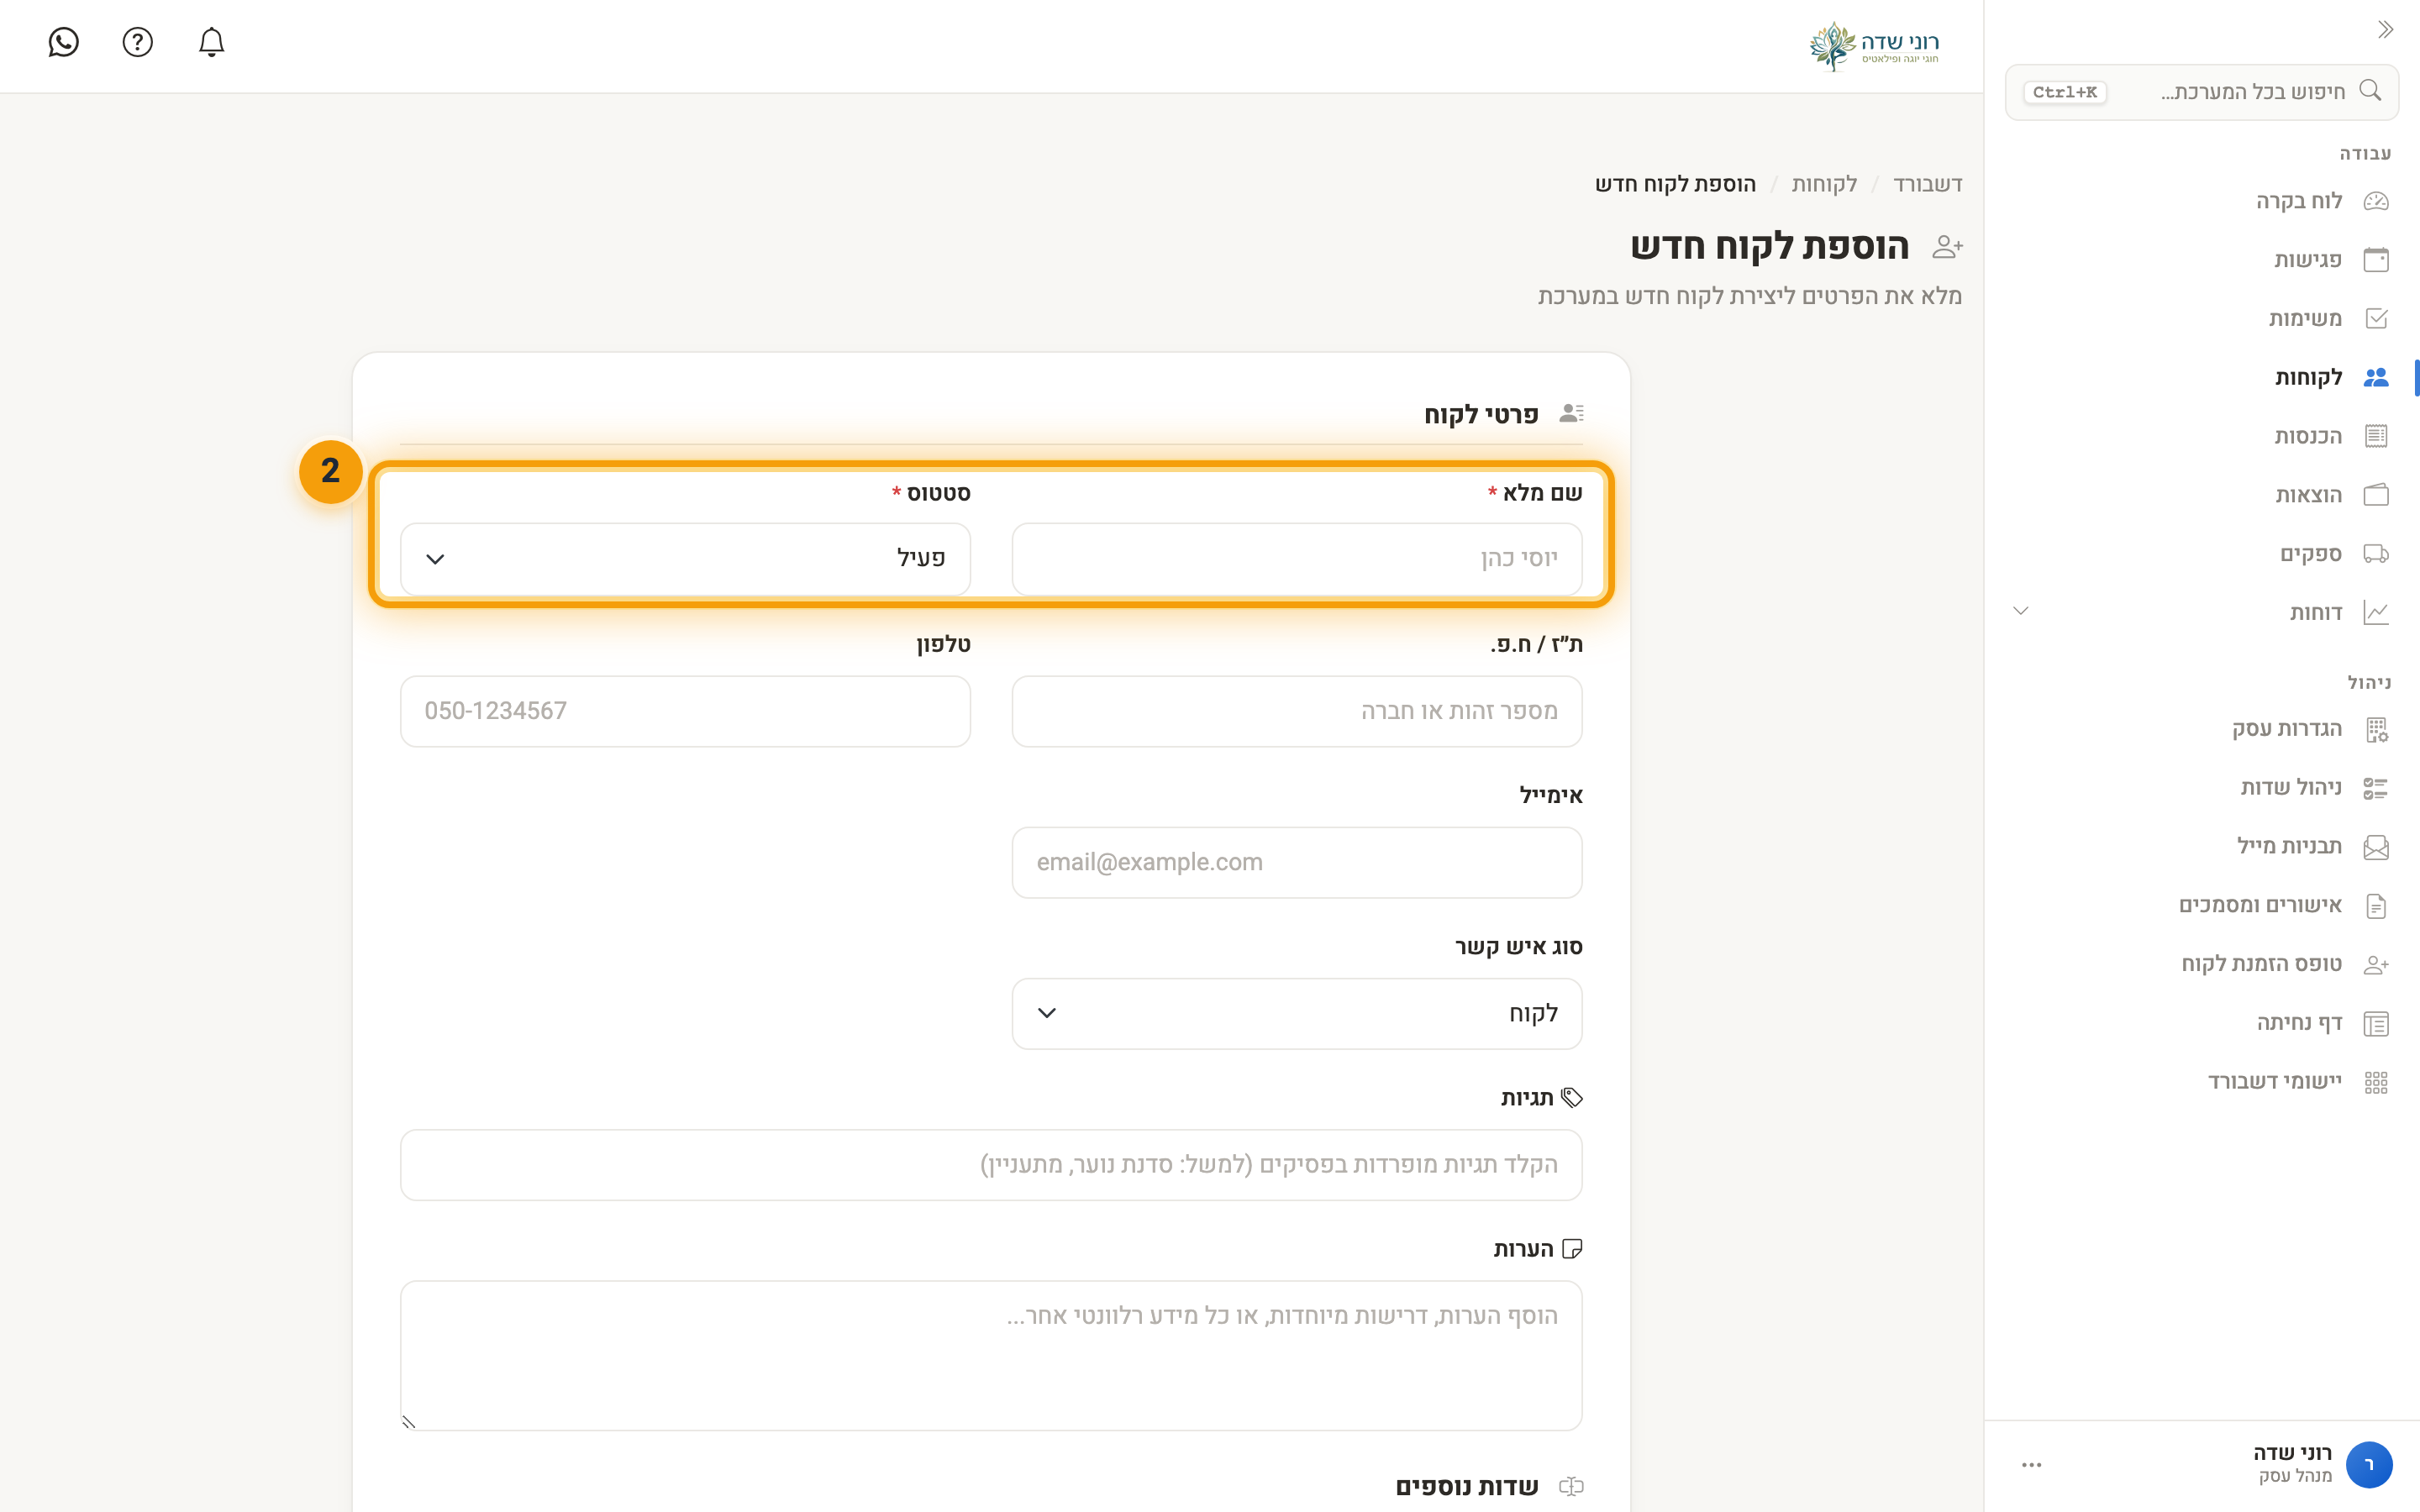This screenshot has height=1512, width=2420.
Task: Click the אישורים ומסמכים document icon
Action: point(2376,906)
